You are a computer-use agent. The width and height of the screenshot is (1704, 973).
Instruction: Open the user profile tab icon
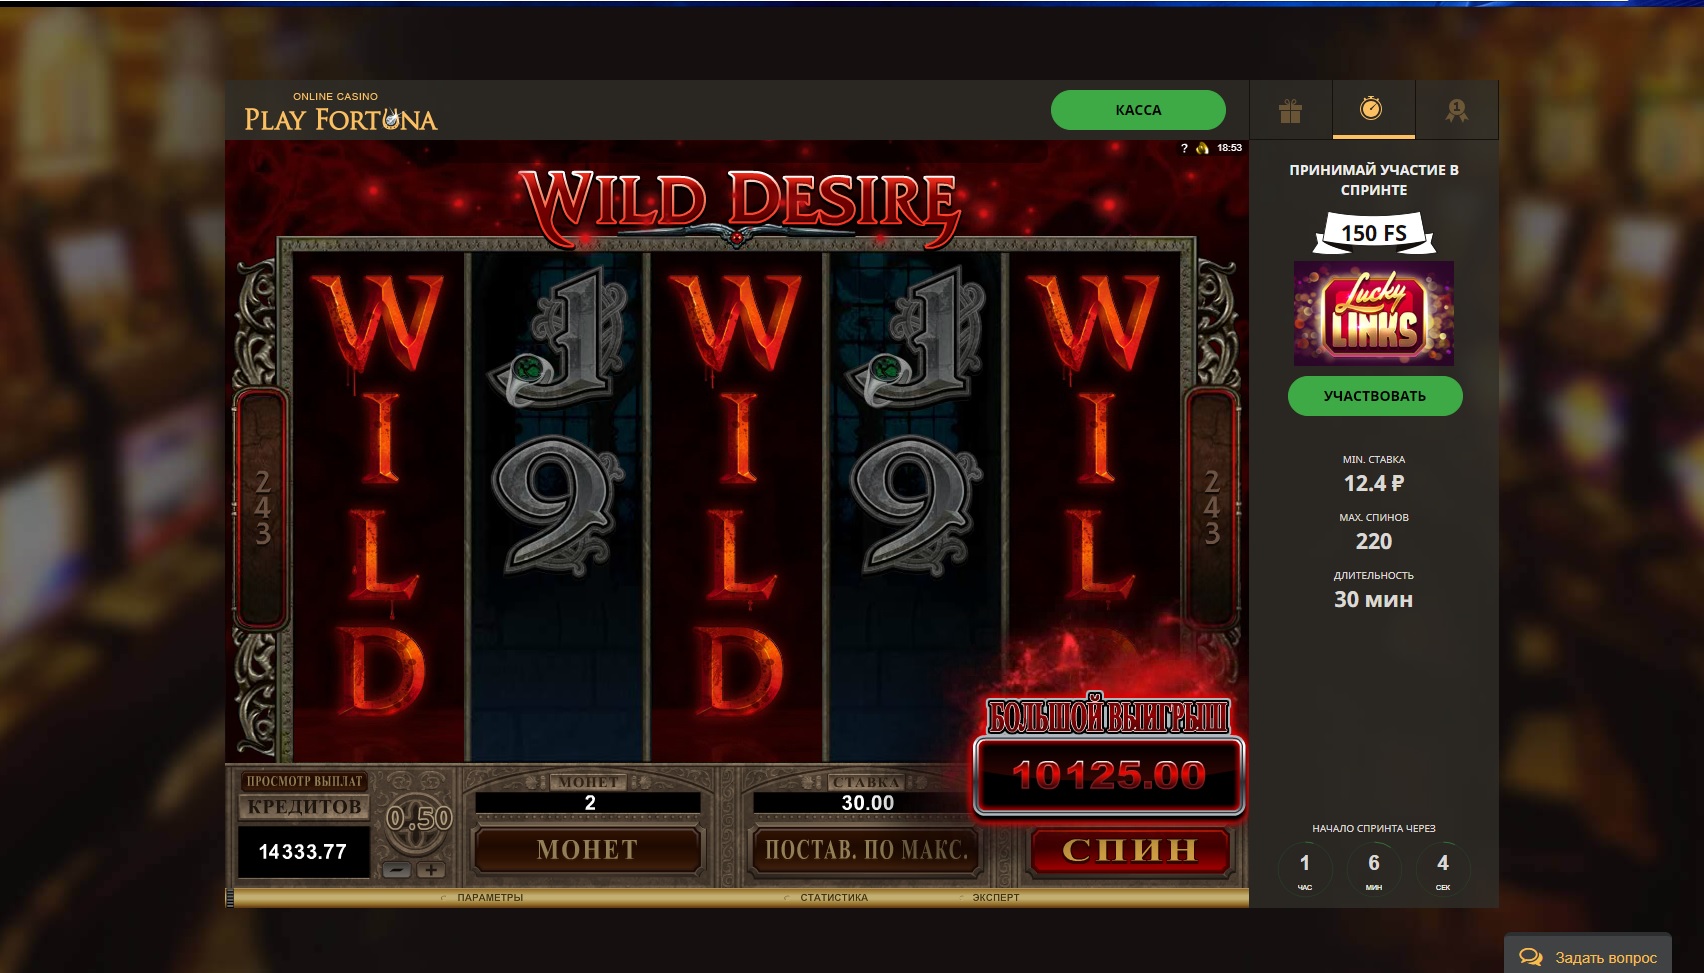click(x=1456, y=110)
